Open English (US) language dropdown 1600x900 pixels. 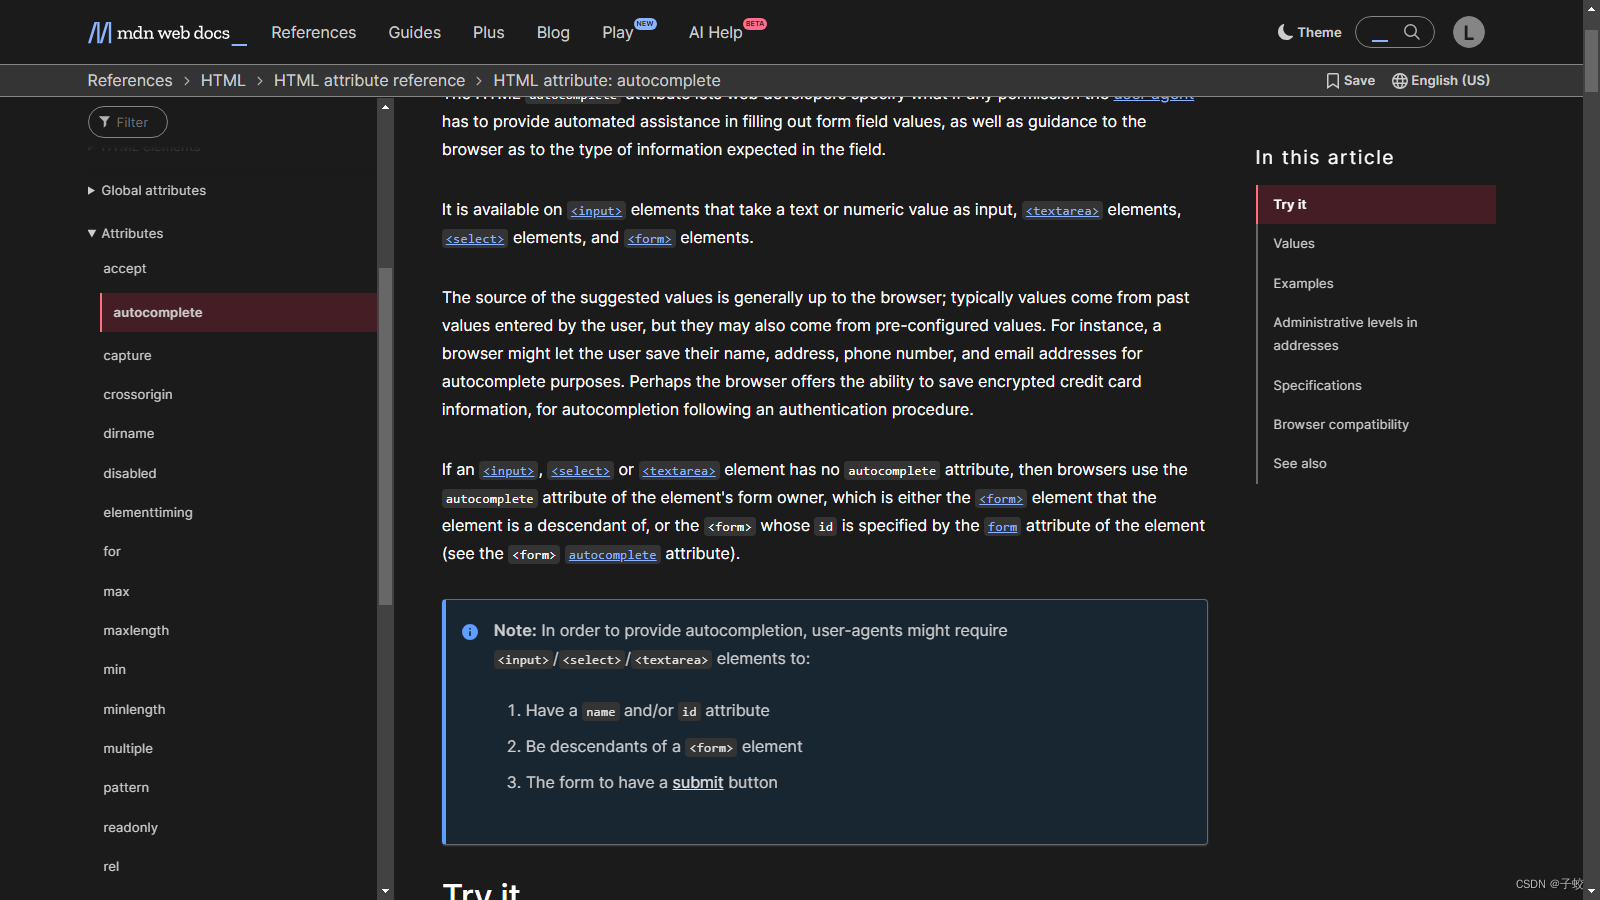(x=1441, y=81)
